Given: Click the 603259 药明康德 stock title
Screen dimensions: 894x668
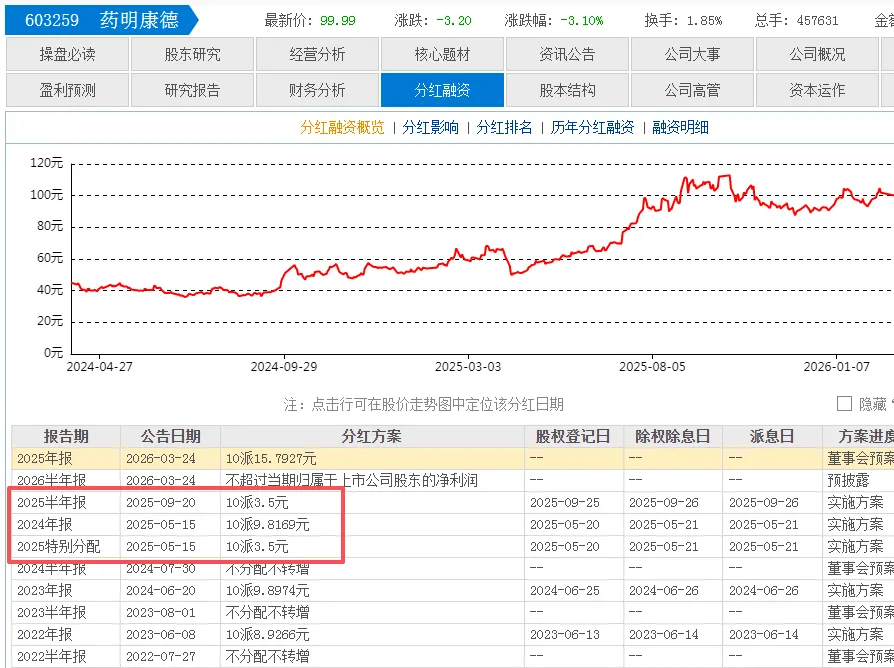Looking at the screenshot, I should click(101, 20).
